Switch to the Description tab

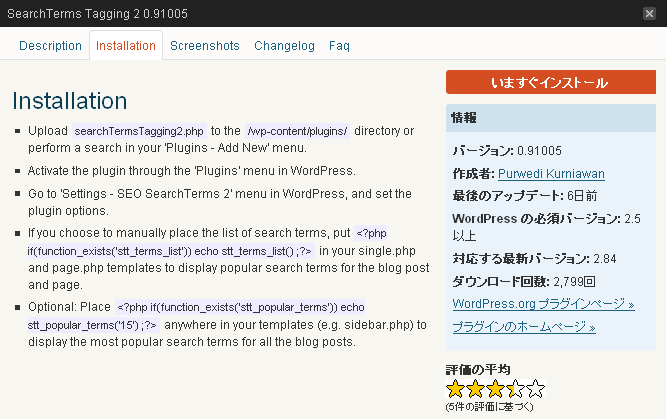(x=50, y=46)
